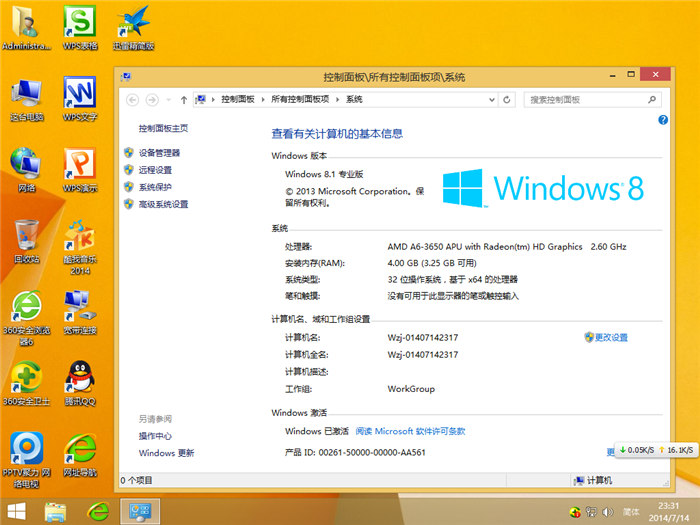700x525 pixels.
Task: Click the search magnifier icon
Action: 652,100
